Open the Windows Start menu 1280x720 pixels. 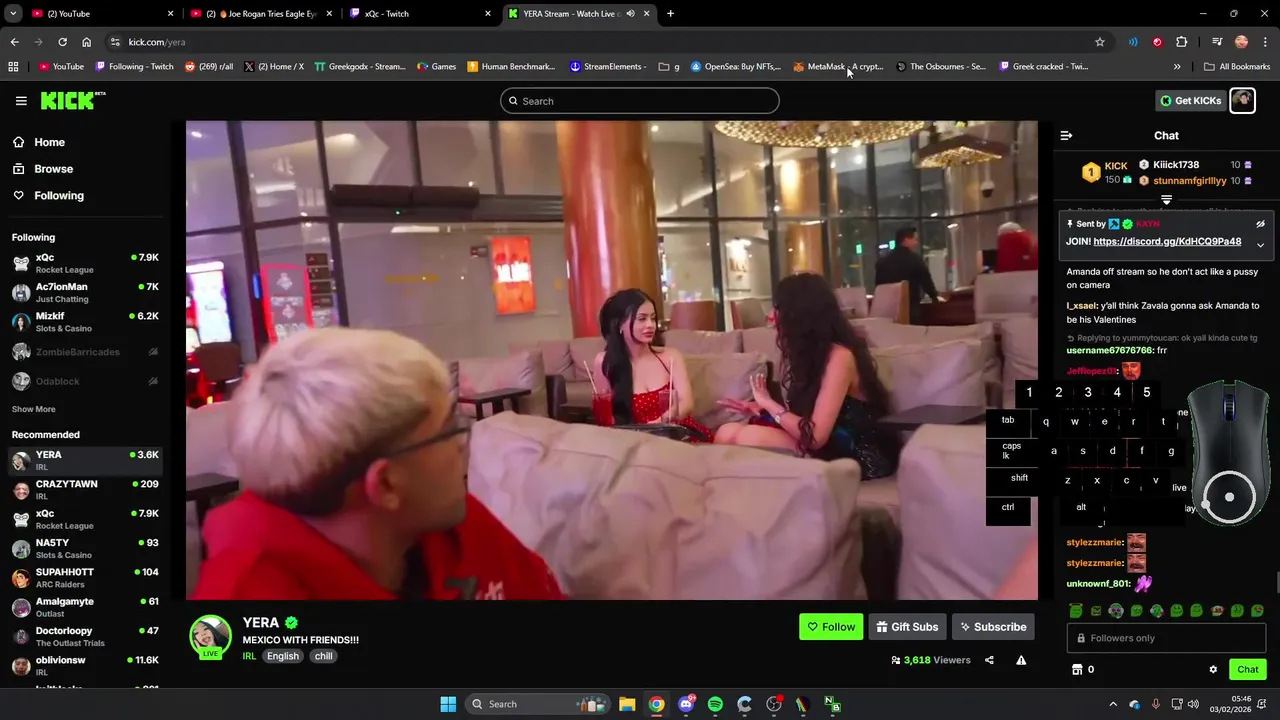coord(448,704)
